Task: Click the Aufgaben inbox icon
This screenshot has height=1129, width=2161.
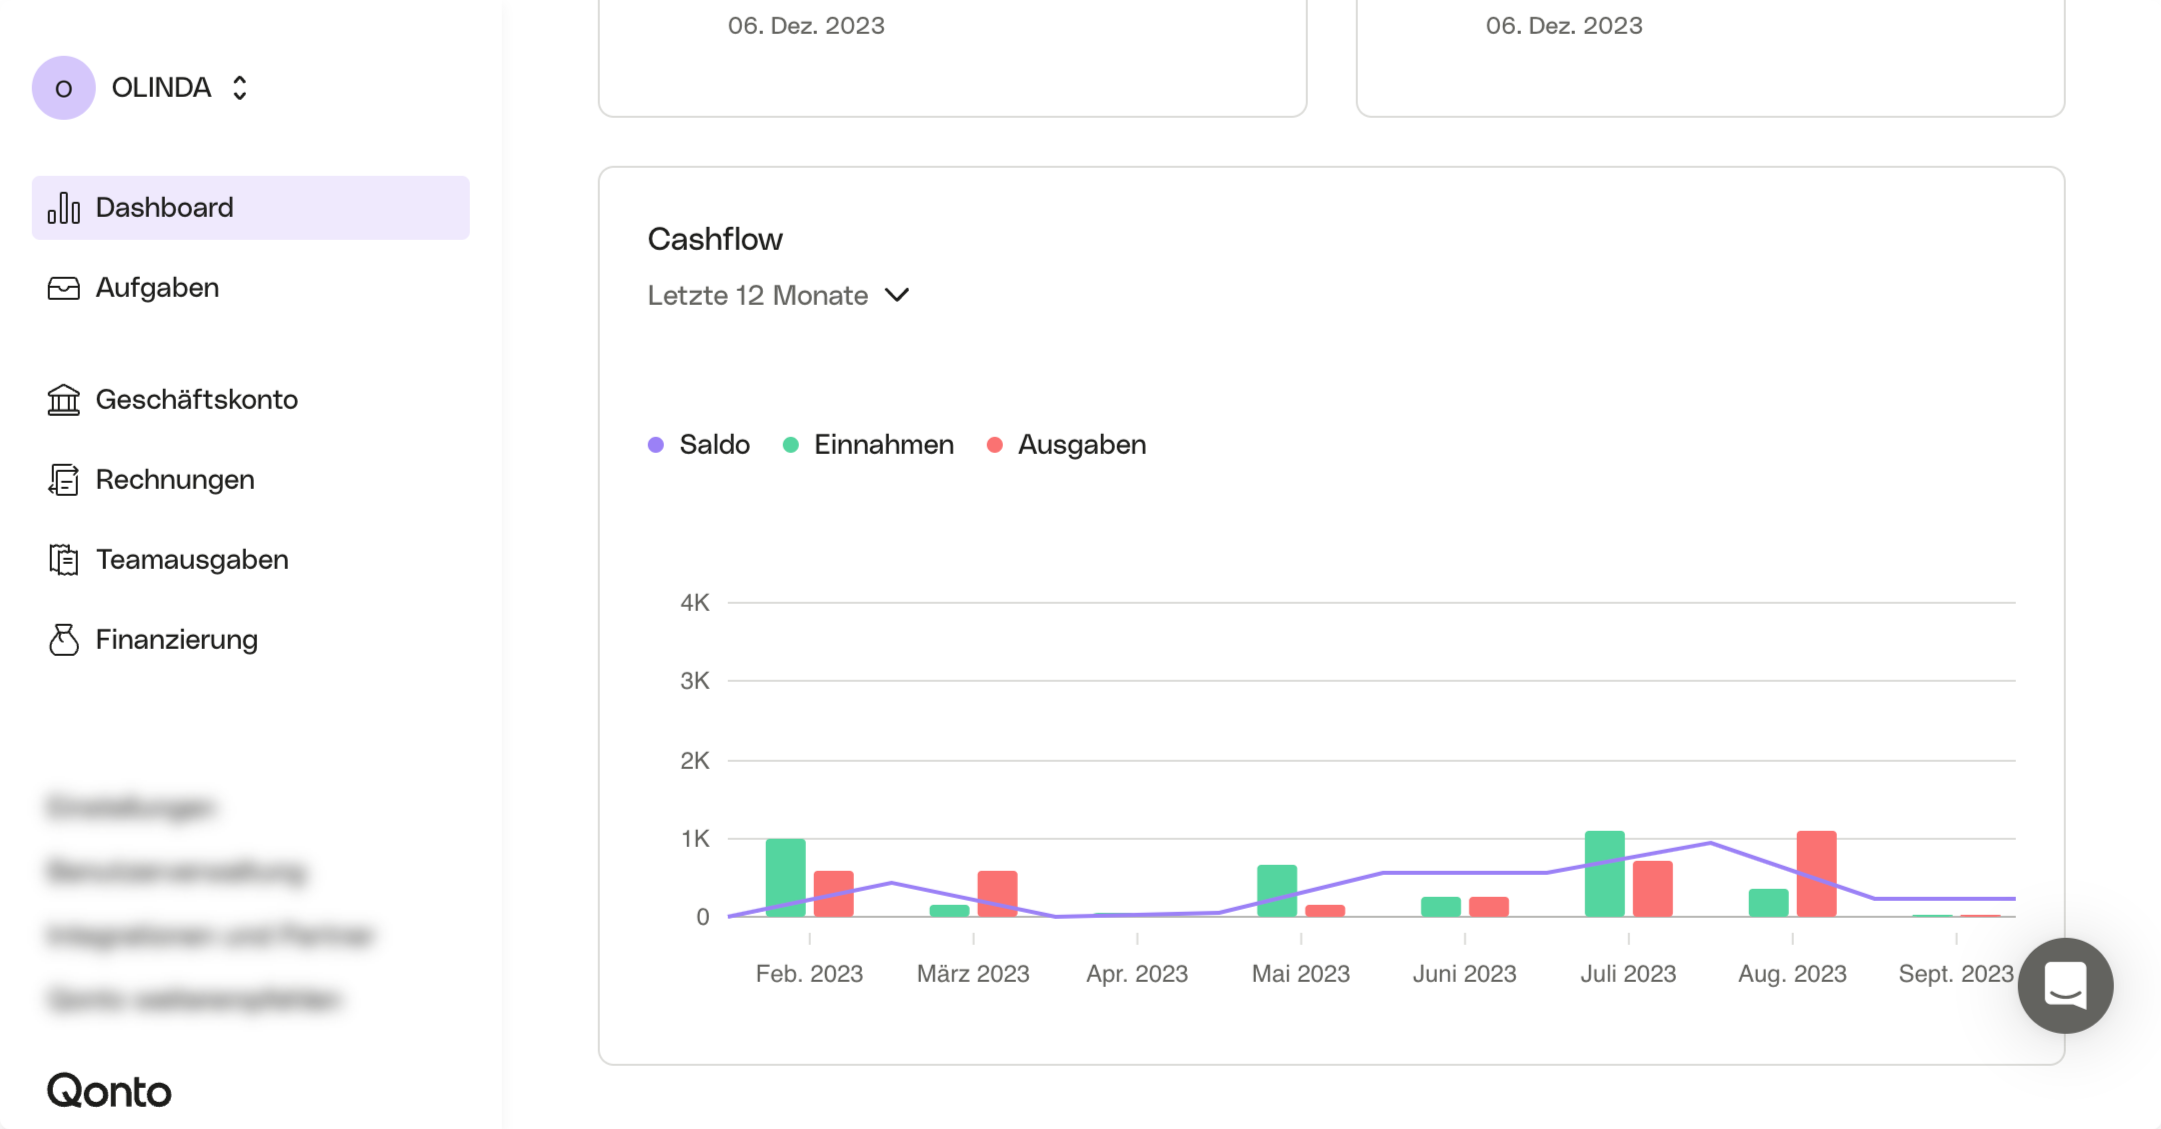Action: tap(63, 288)
